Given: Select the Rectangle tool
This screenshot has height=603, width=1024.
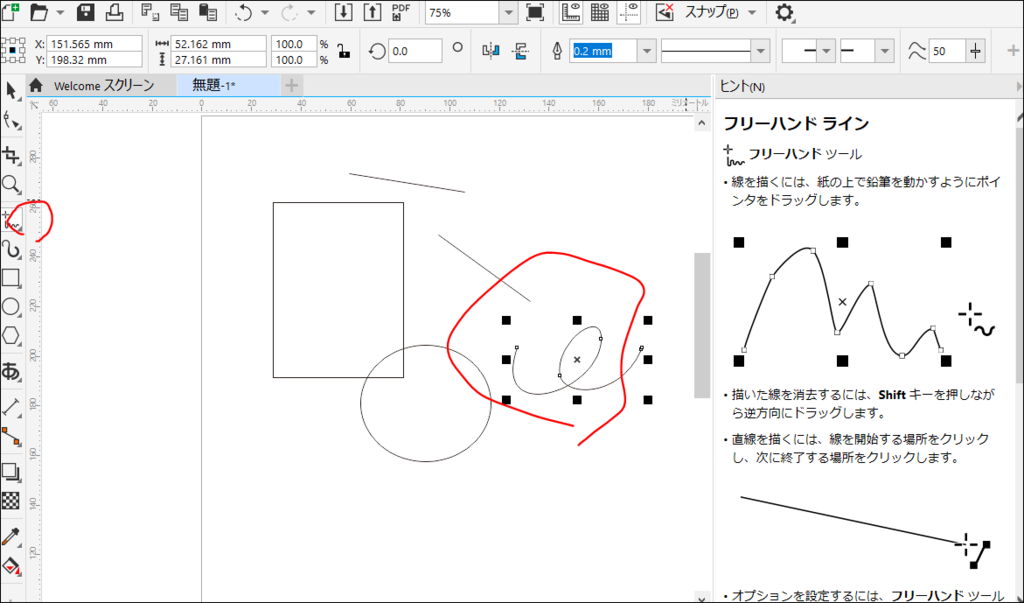Looking at the screenshot, I should [x=12, y=279].
